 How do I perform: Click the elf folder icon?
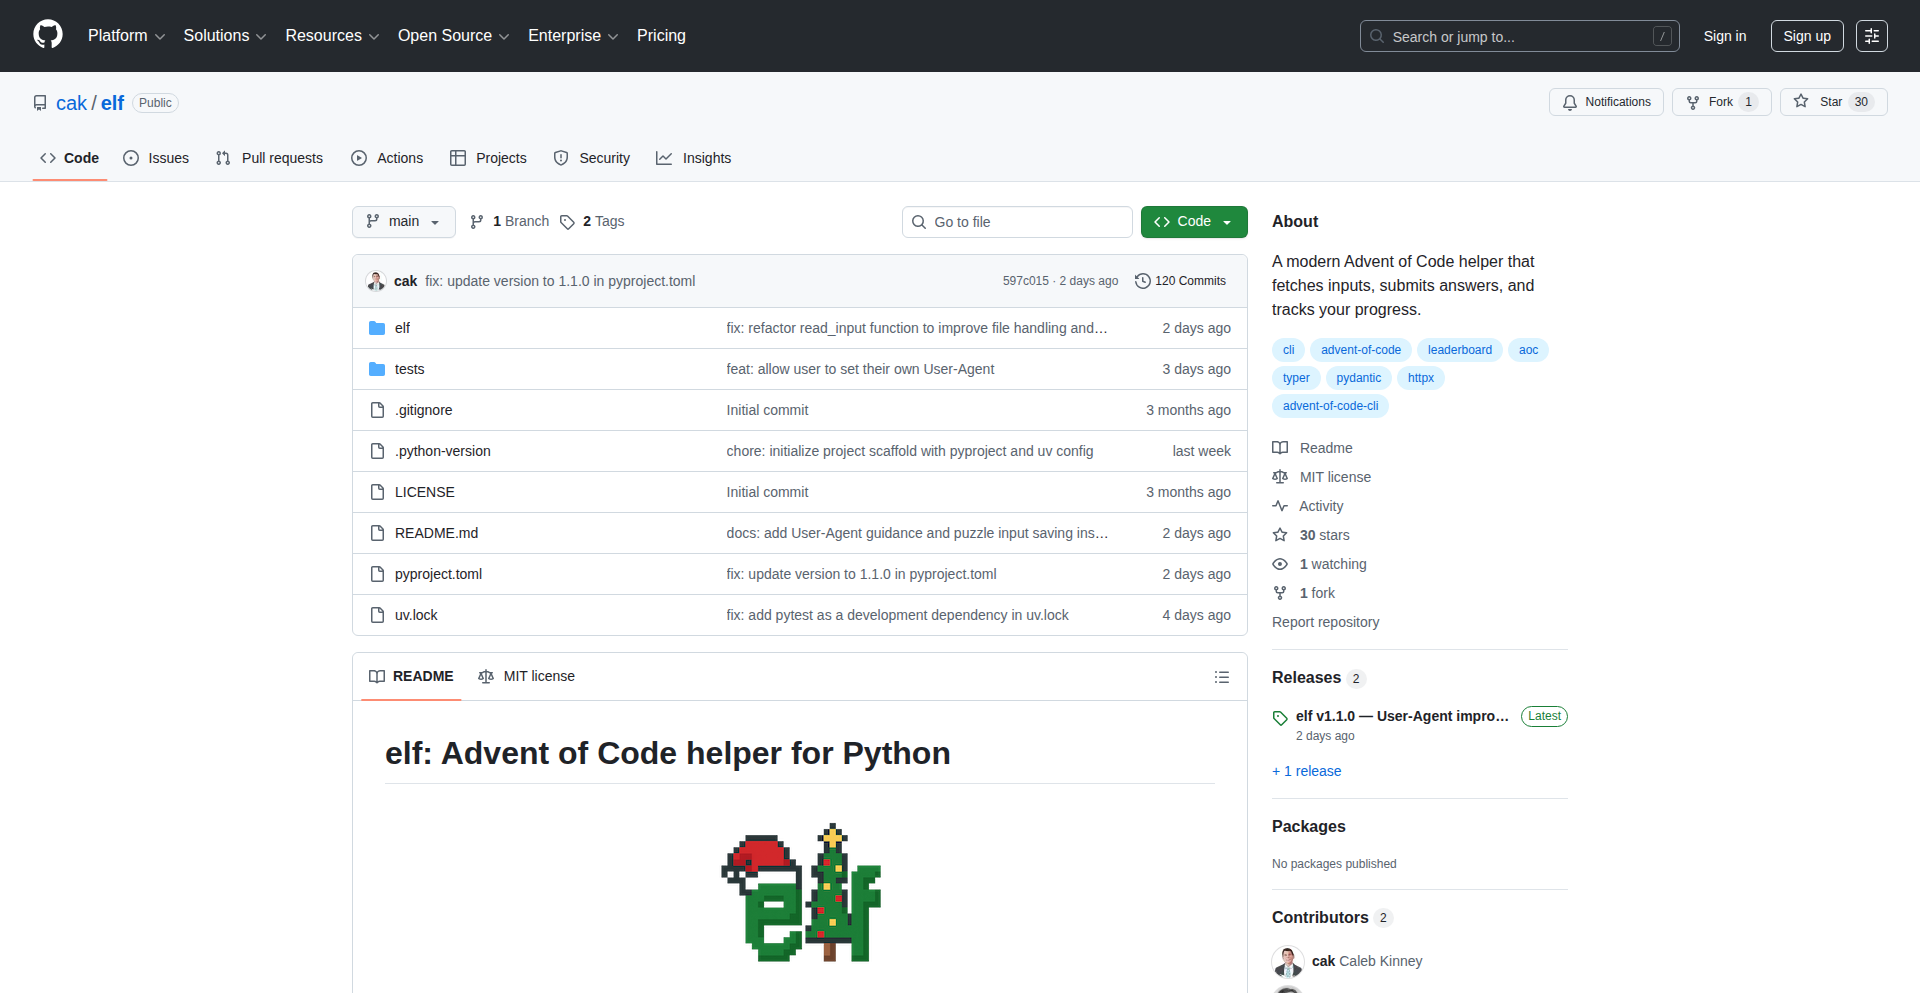point(377,328)
